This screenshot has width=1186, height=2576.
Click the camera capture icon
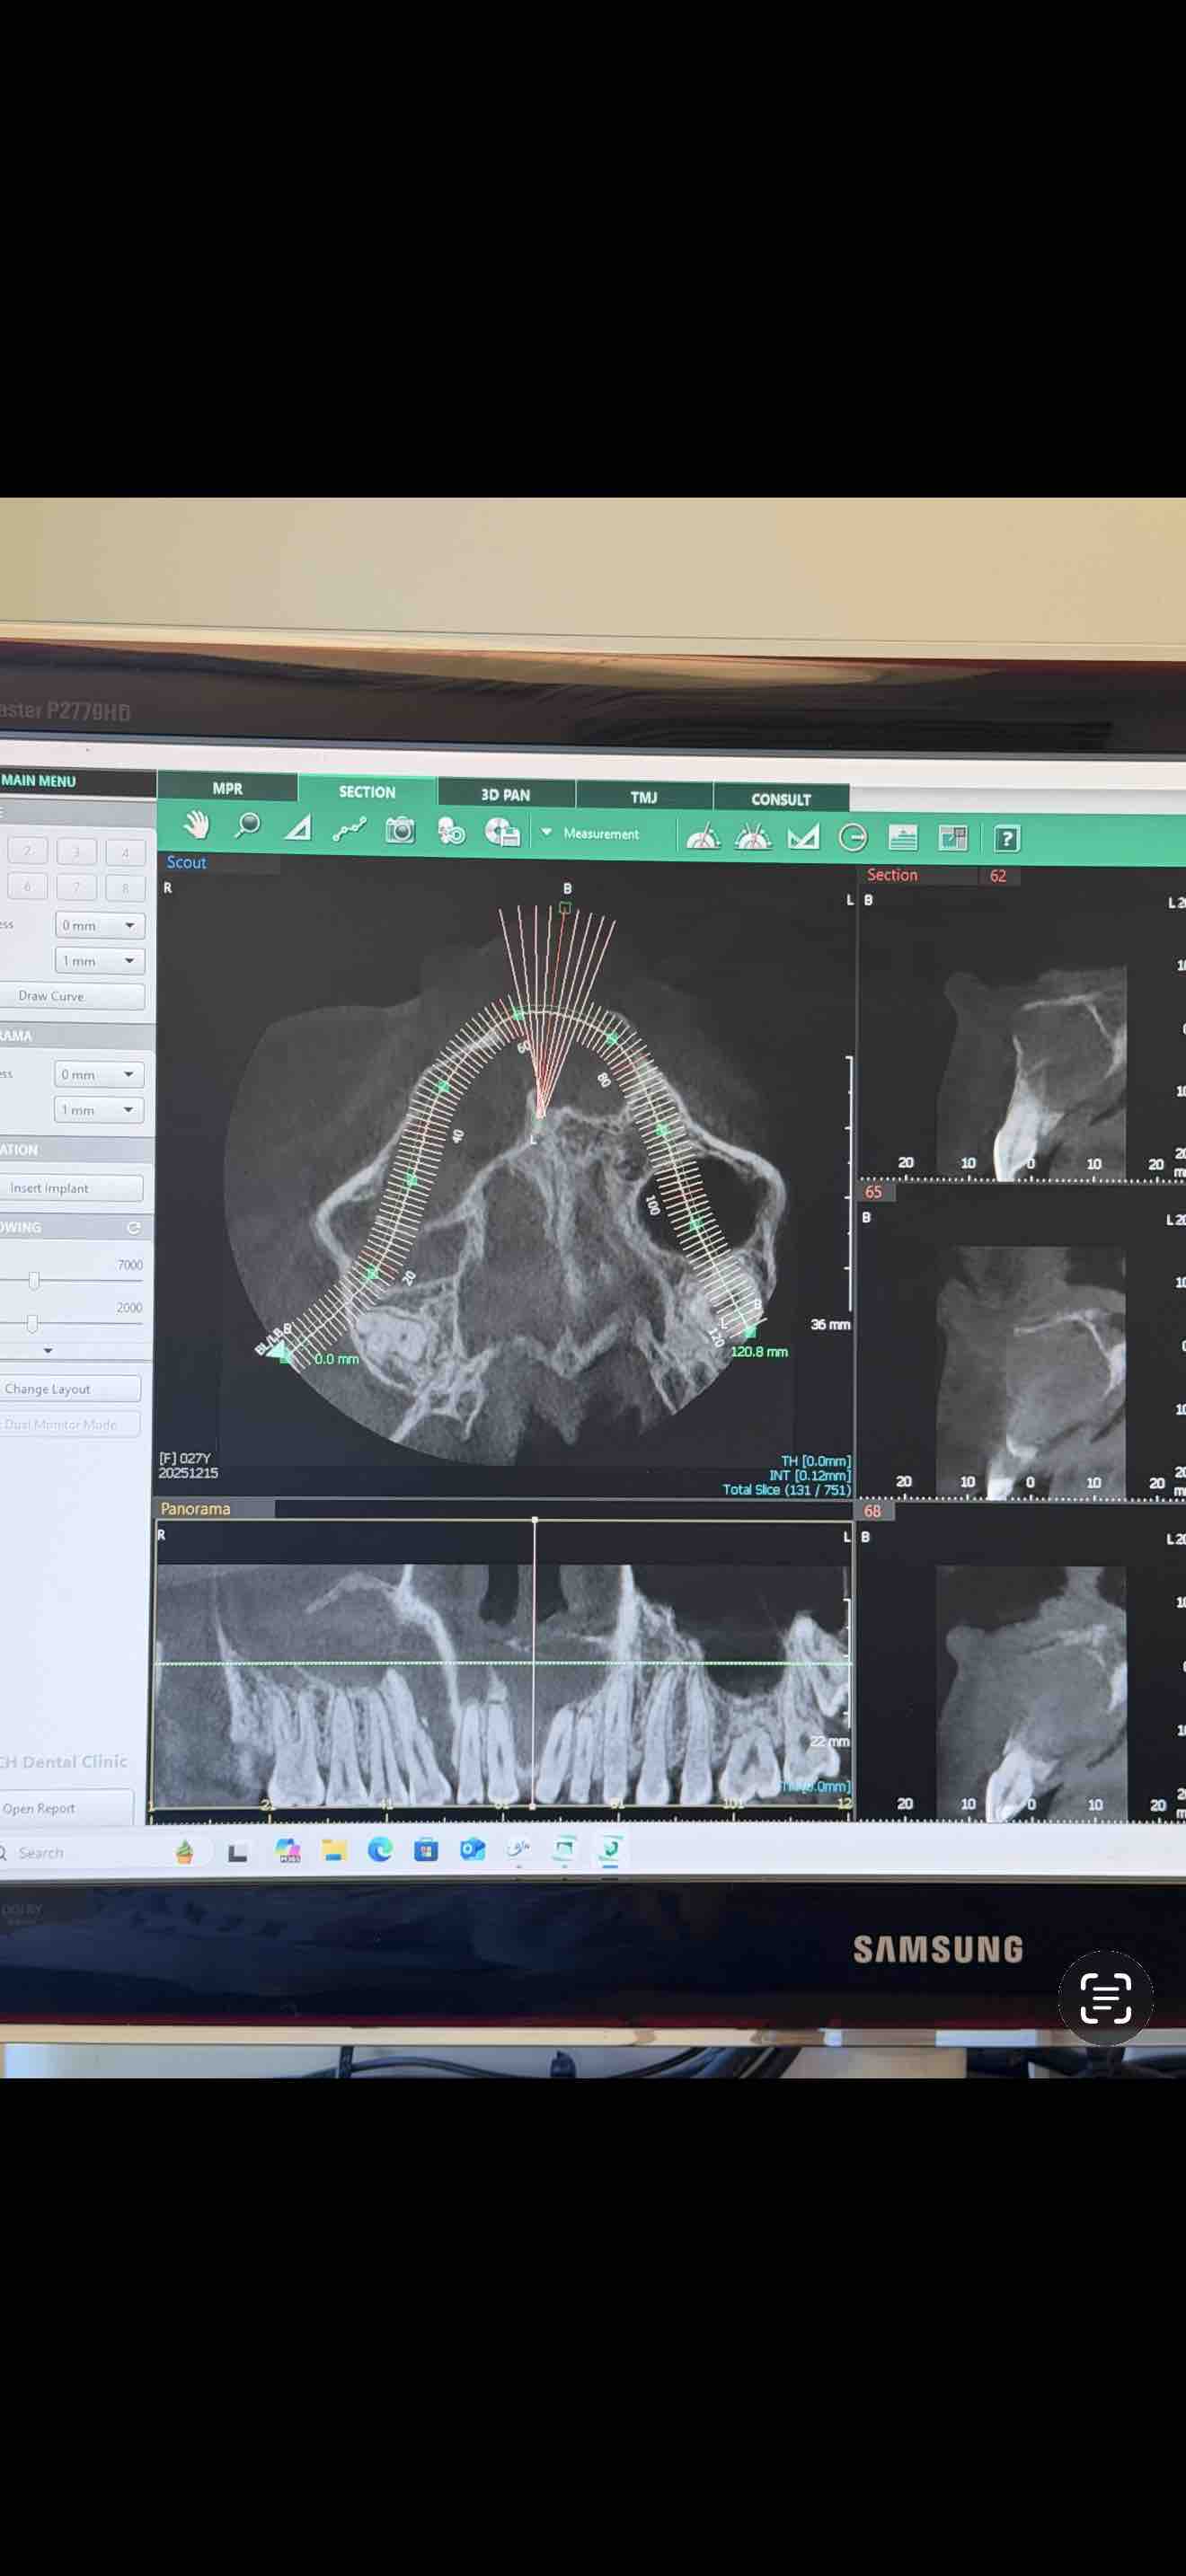400,830
